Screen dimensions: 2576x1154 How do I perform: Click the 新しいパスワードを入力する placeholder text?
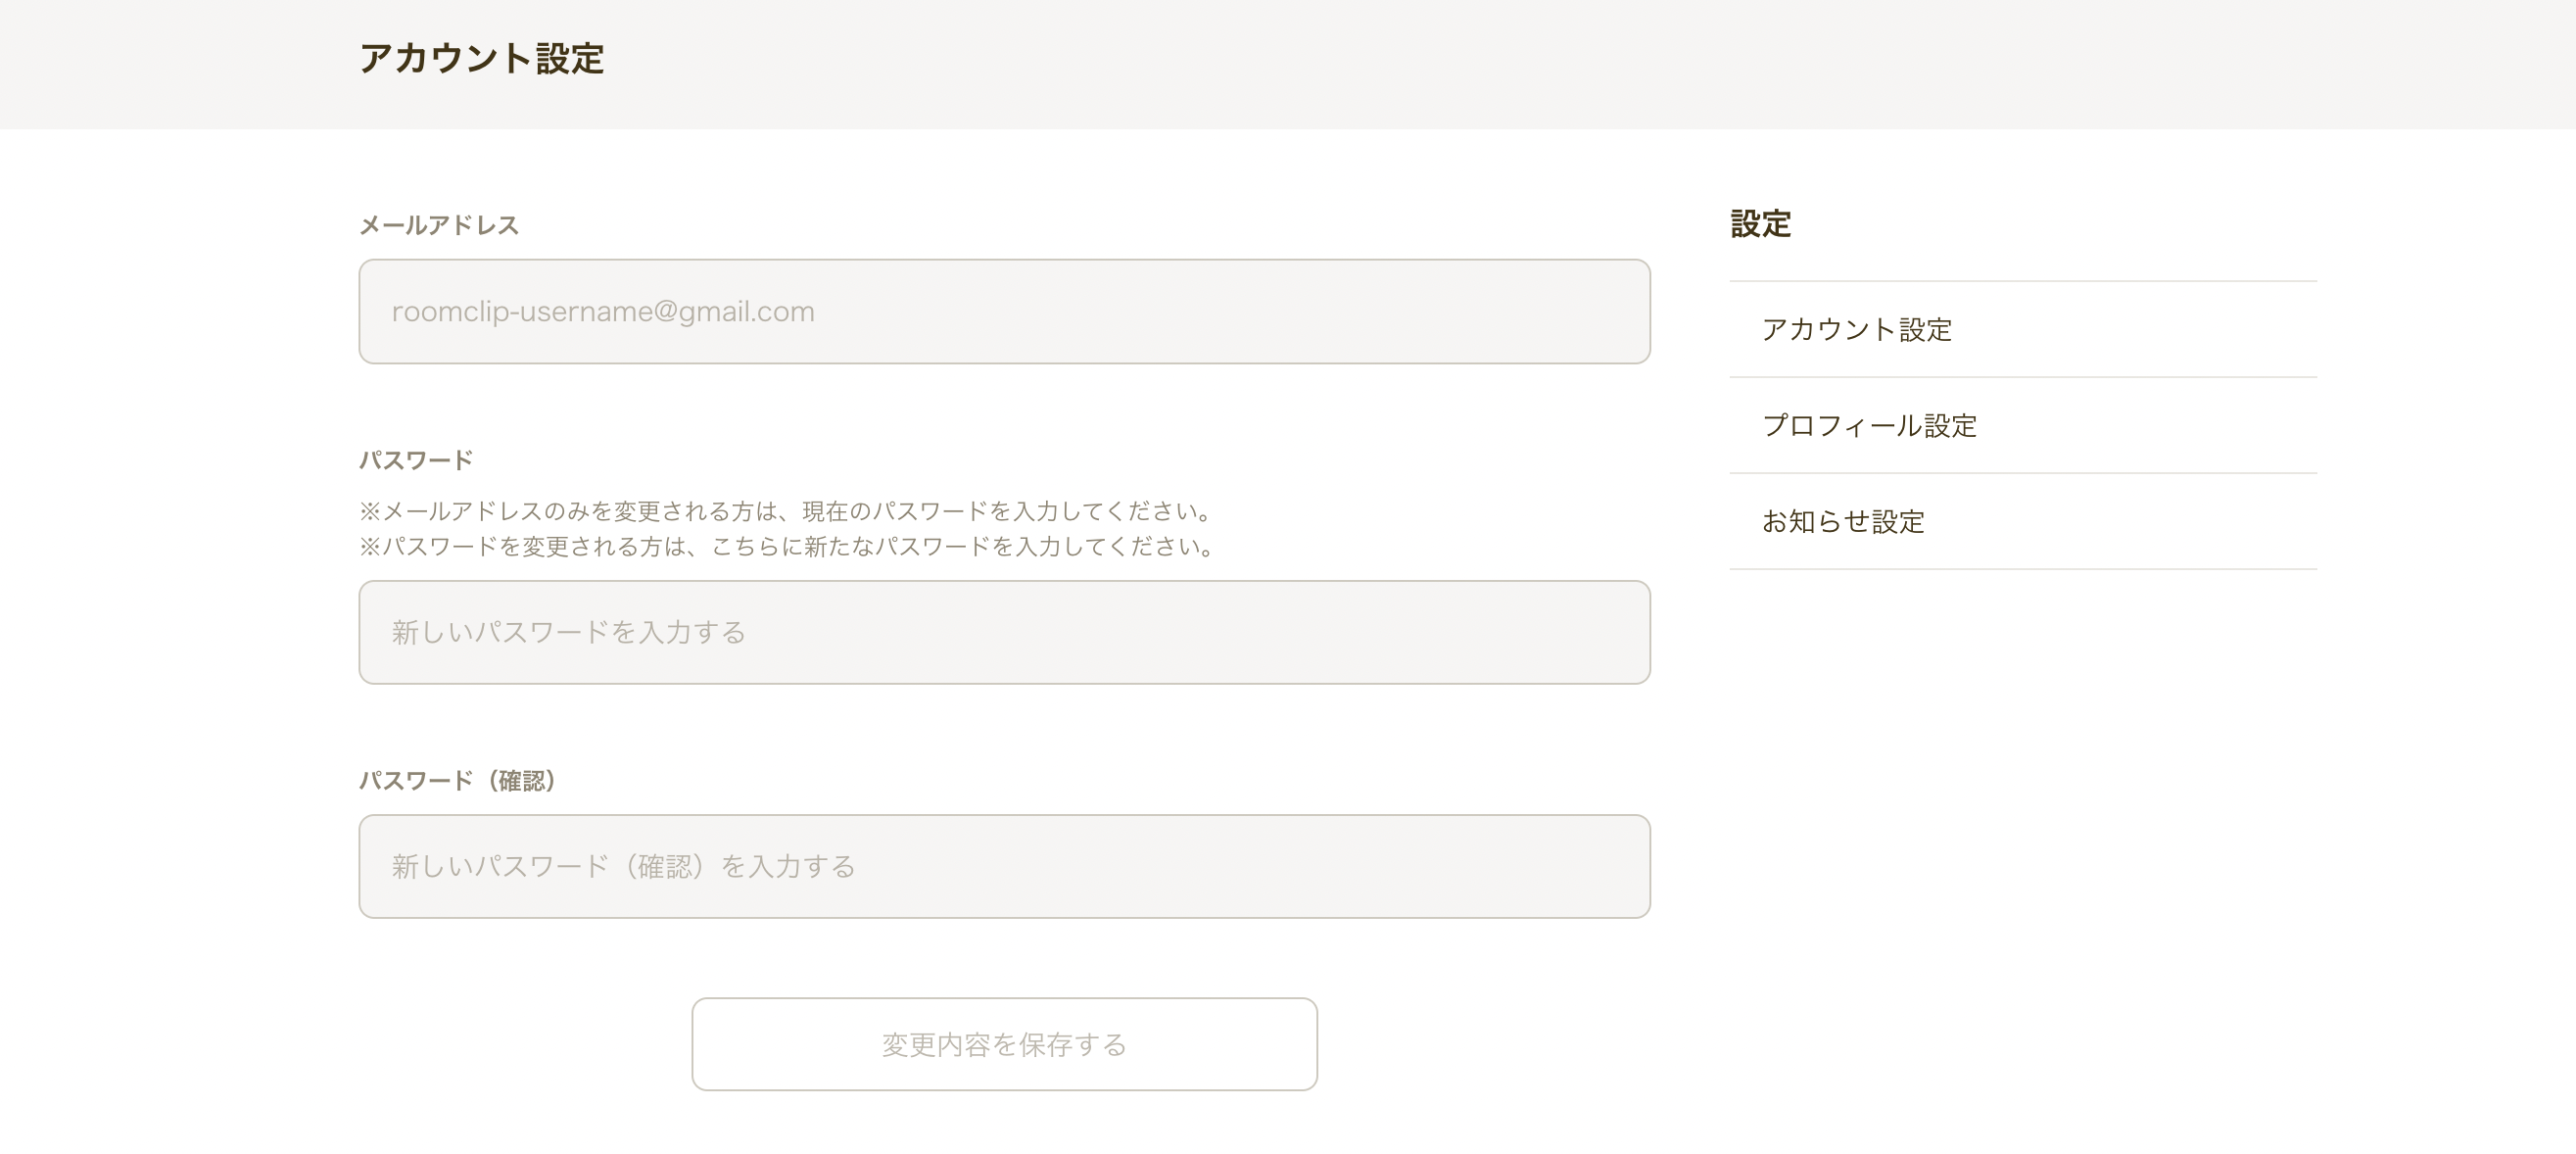pos(568,632)
